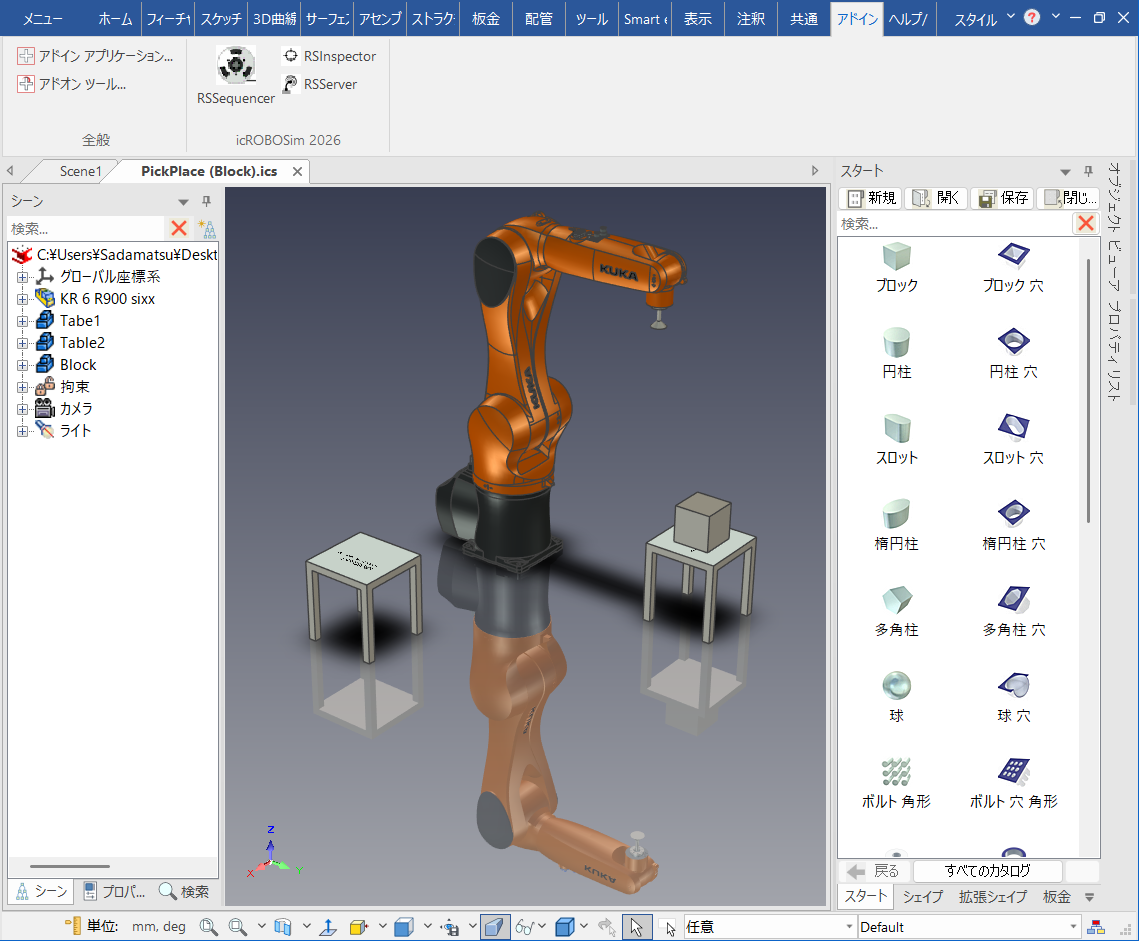
Task: Click the catalog search field
Action: pyautogui.click(x=954, y=223)
